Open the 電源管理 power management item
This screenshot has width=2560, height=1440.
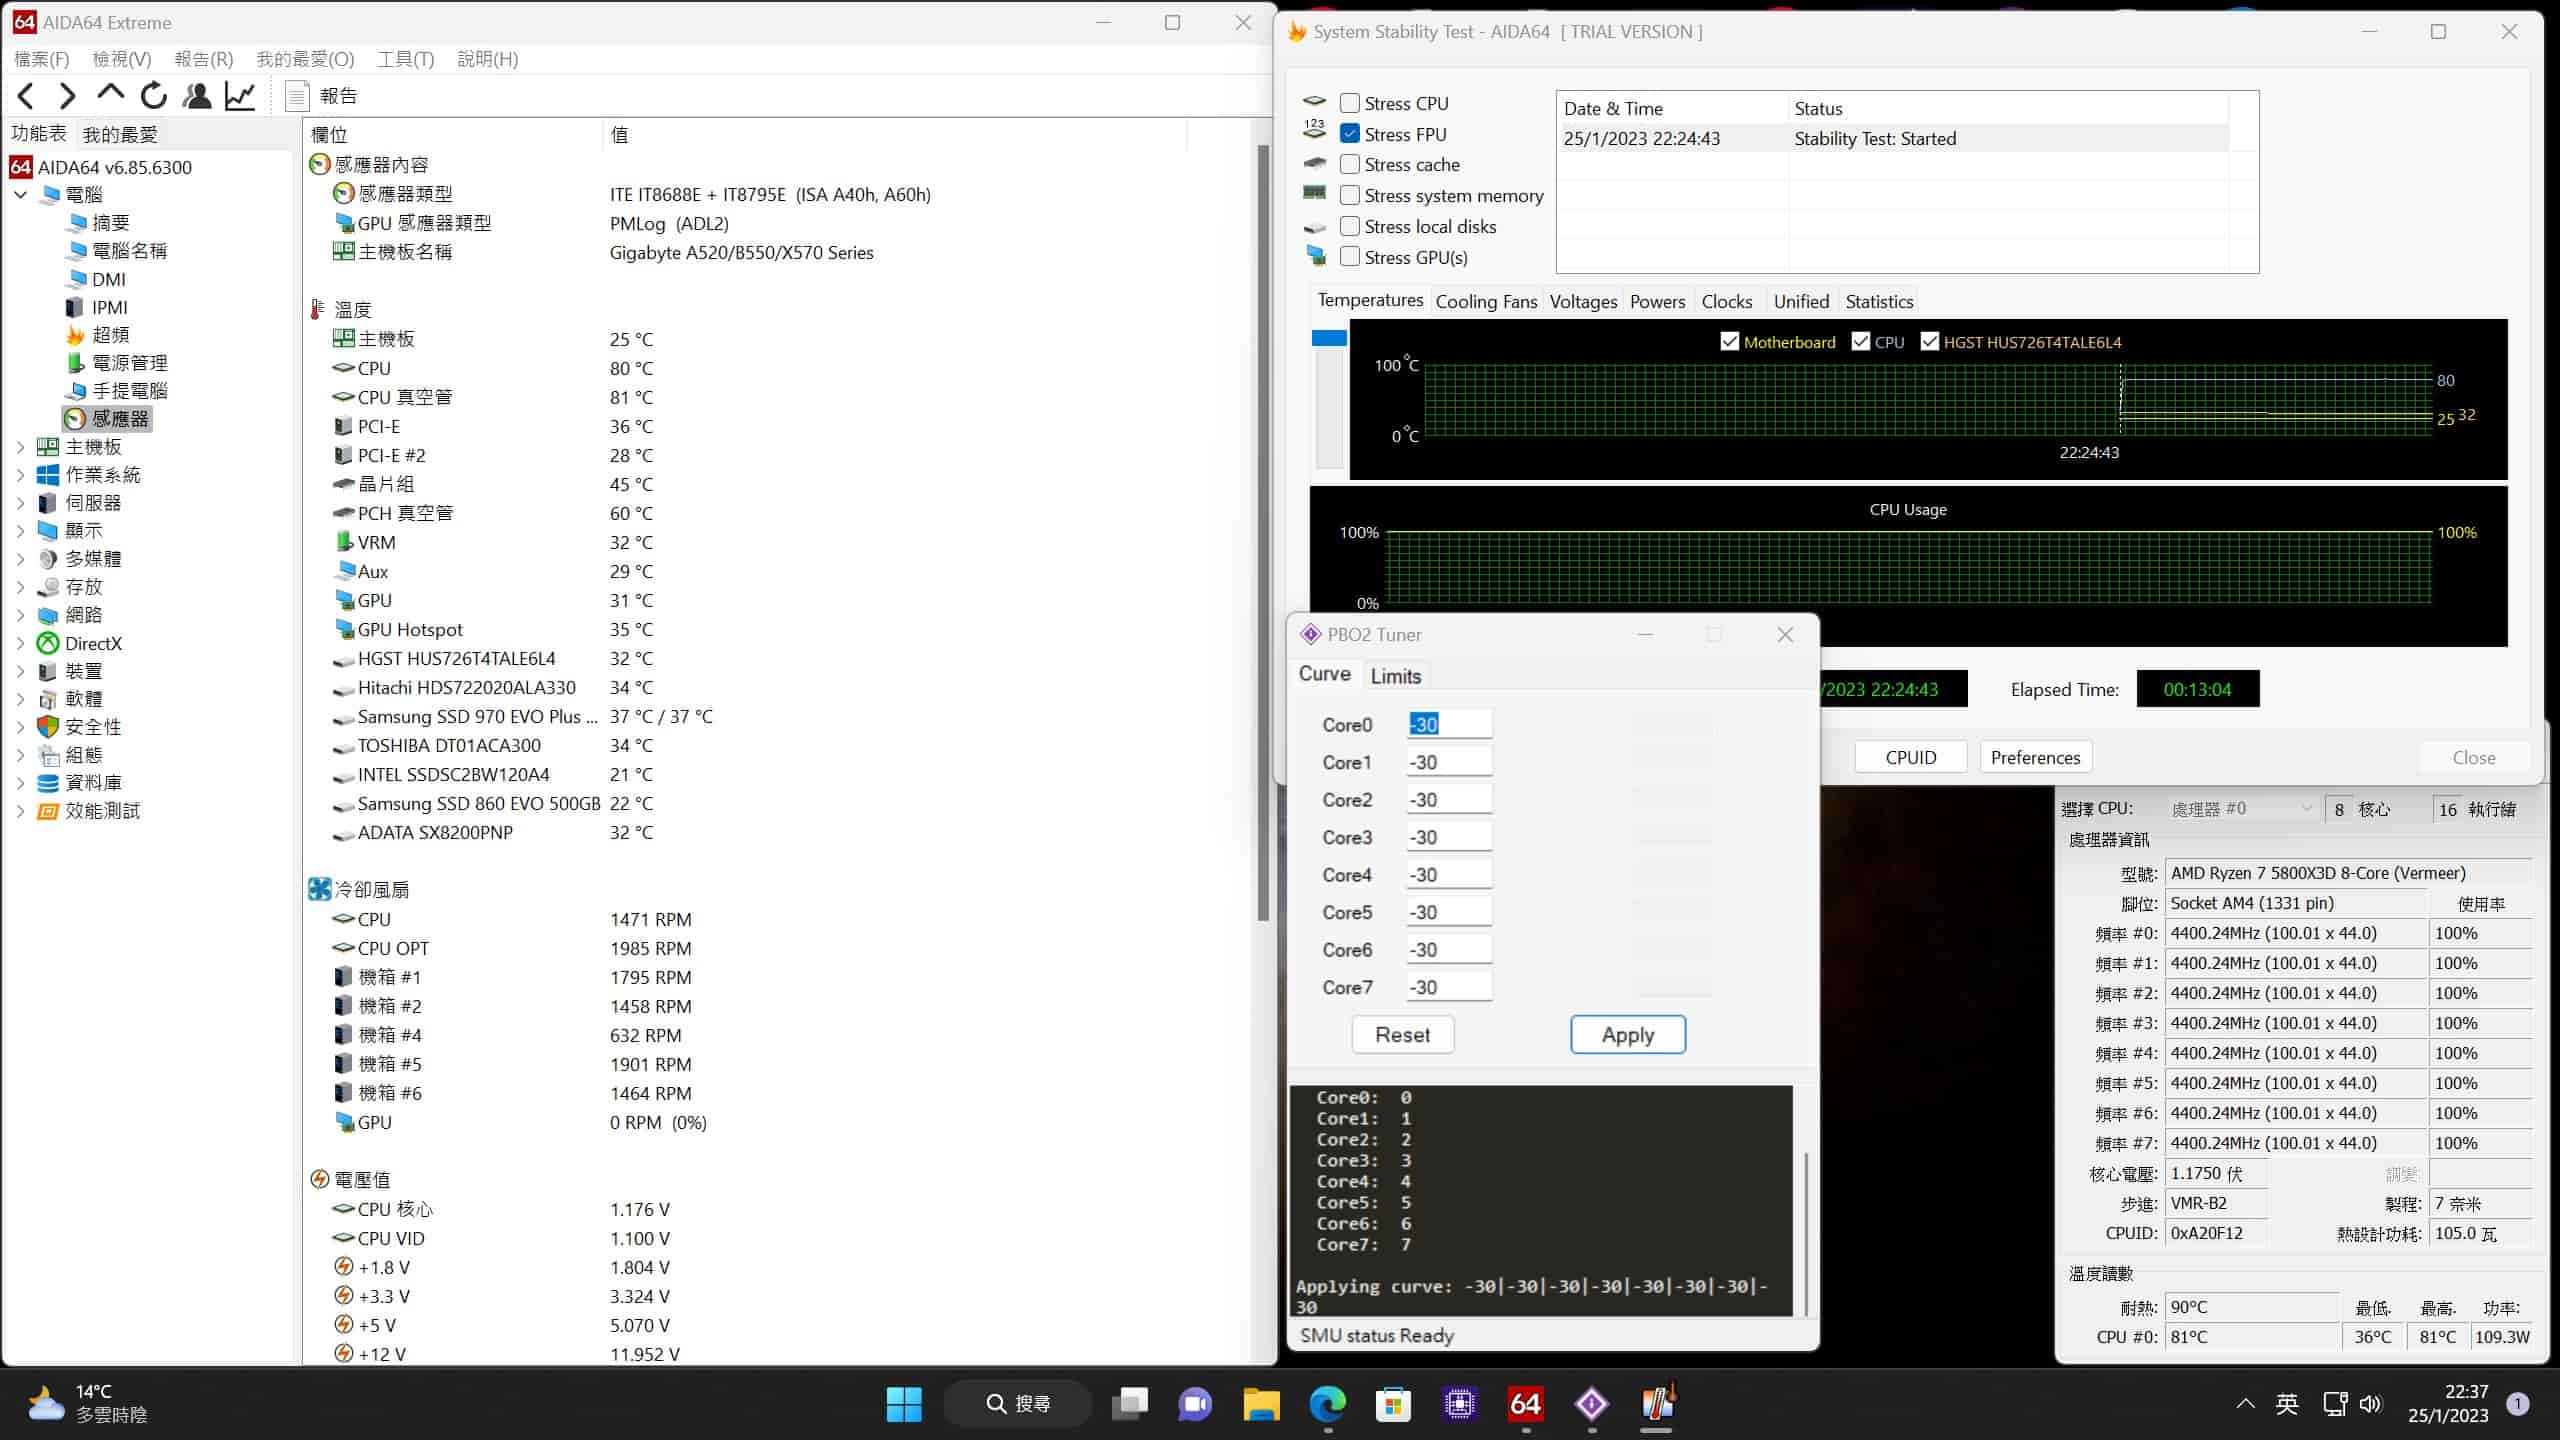(117, 363)
